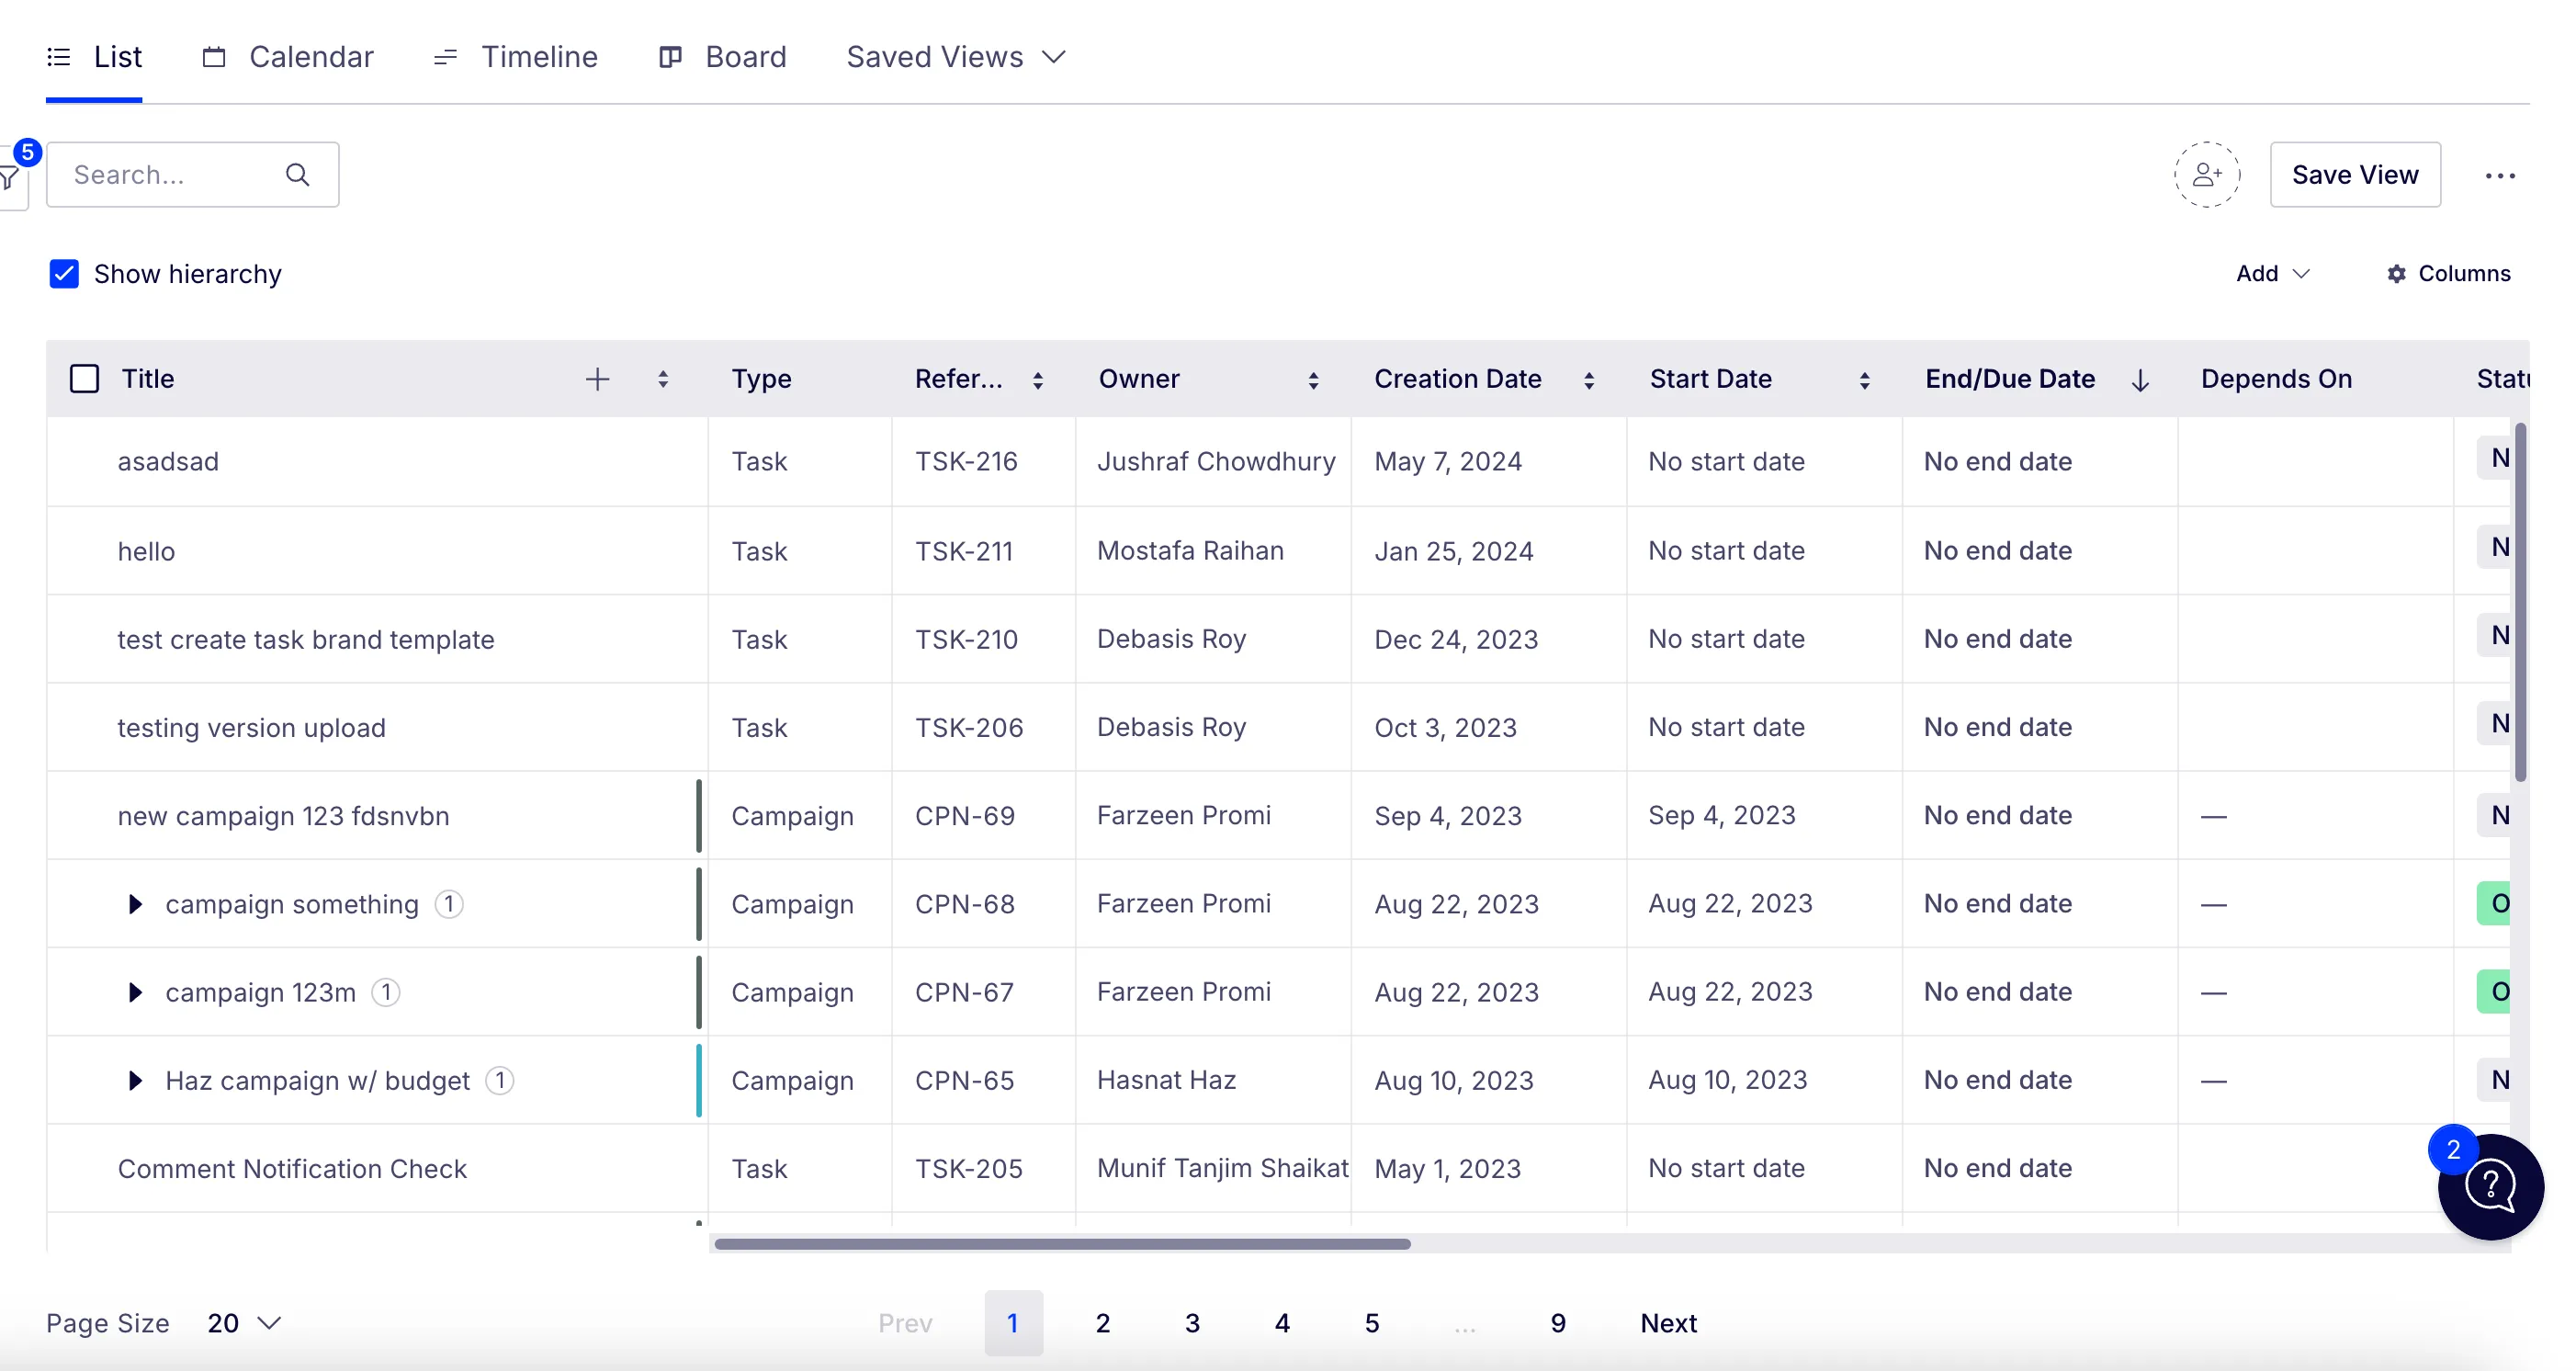
Task: Open the asadsad task row
Action: [x=168, y=462]
